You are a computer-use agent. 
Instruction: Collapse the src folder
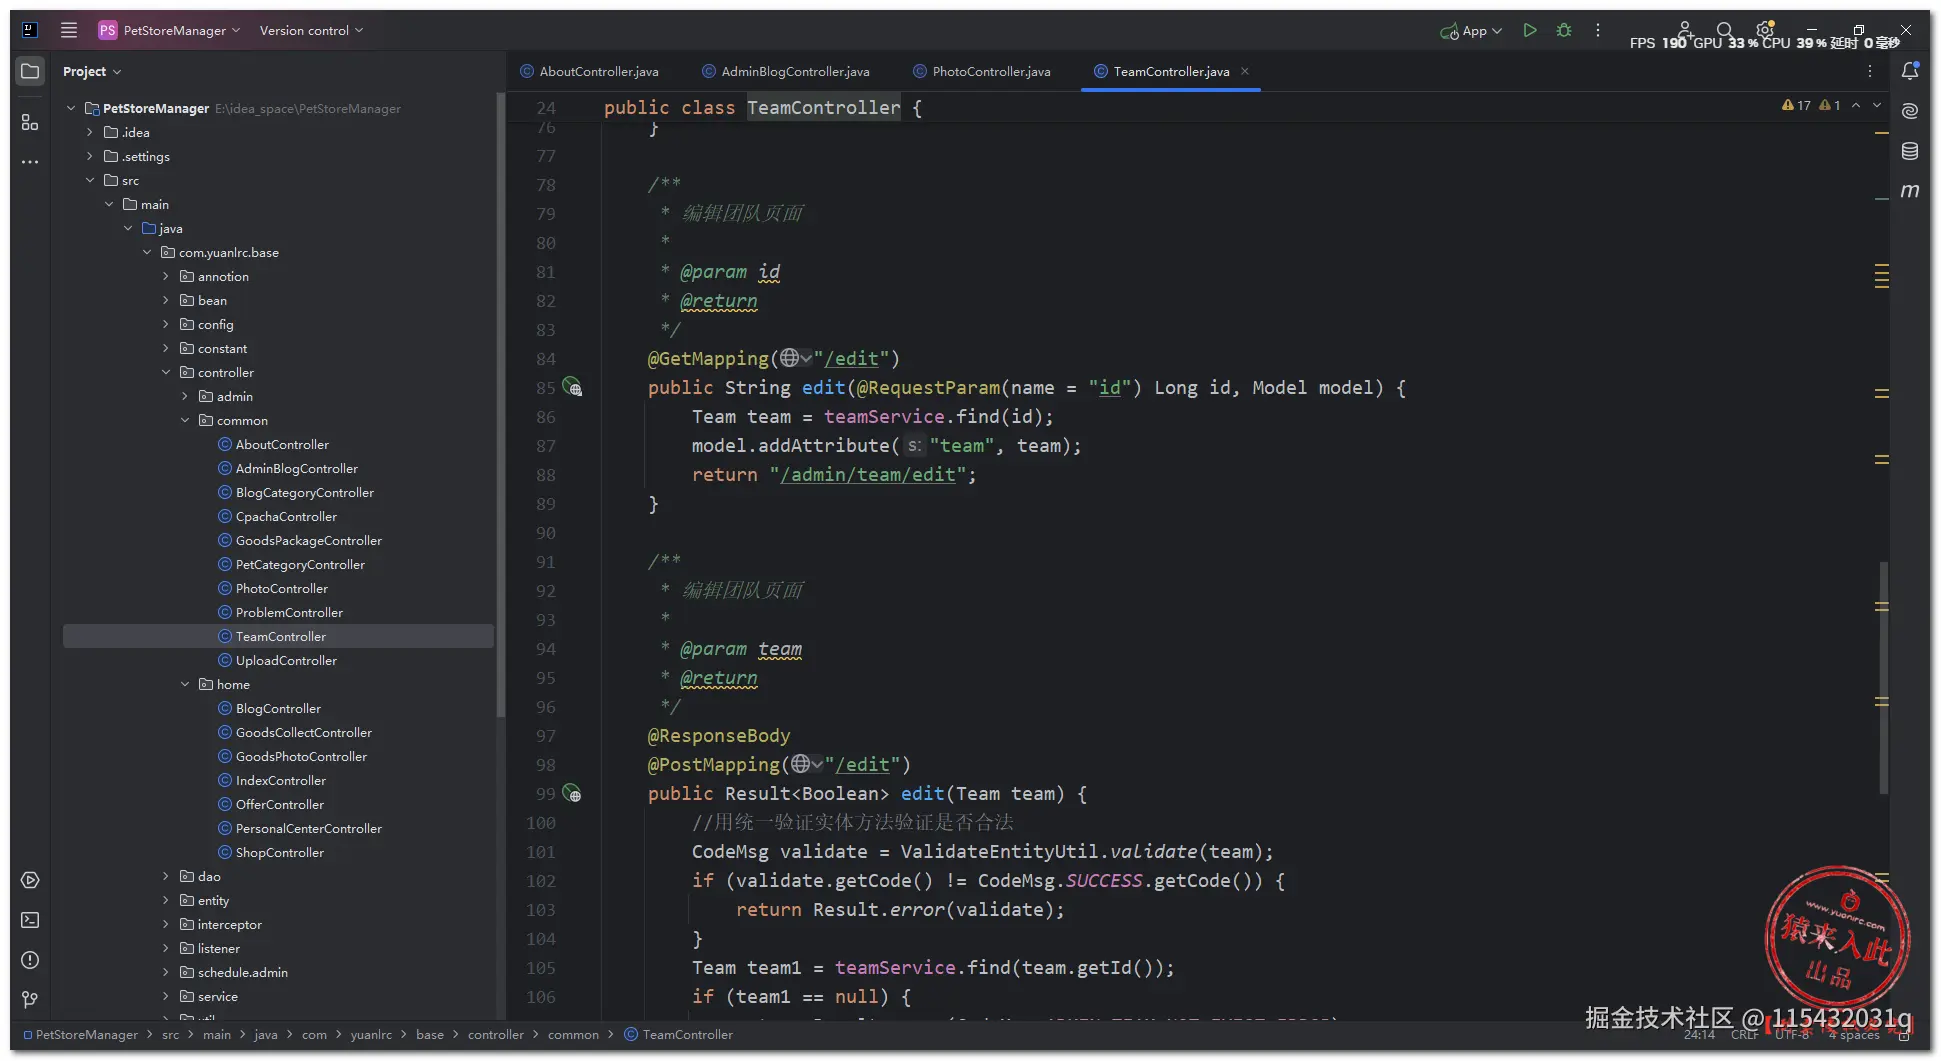(90, 180)
